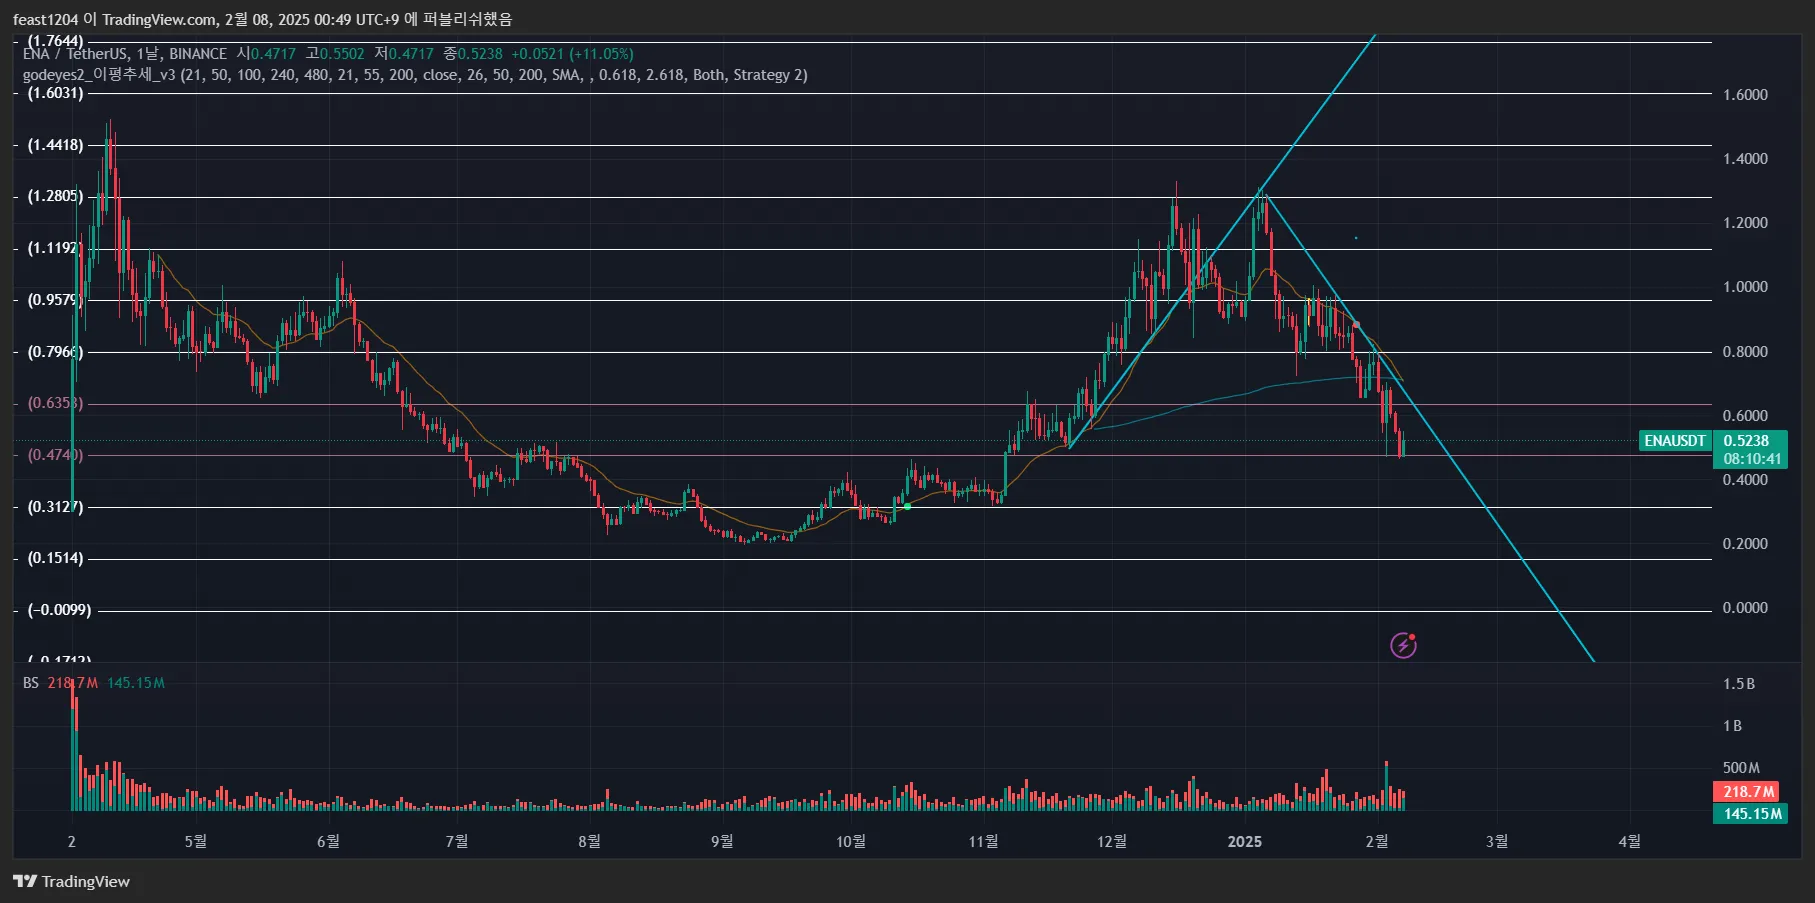Click the 10월 label on time axis
The height and width of the screenshot is (903, 1815).
pyautogui.click(x=851, y=842)
